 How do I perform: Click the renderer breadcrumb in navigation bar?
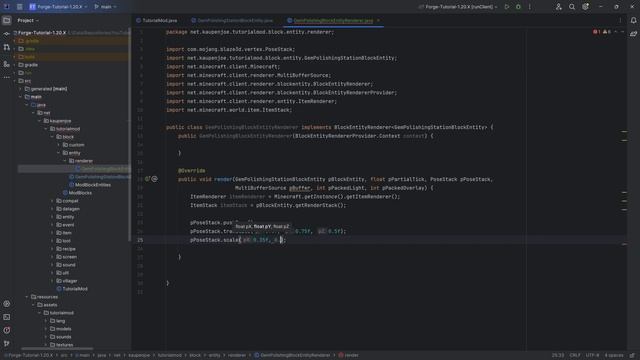(x=237, y=356)
